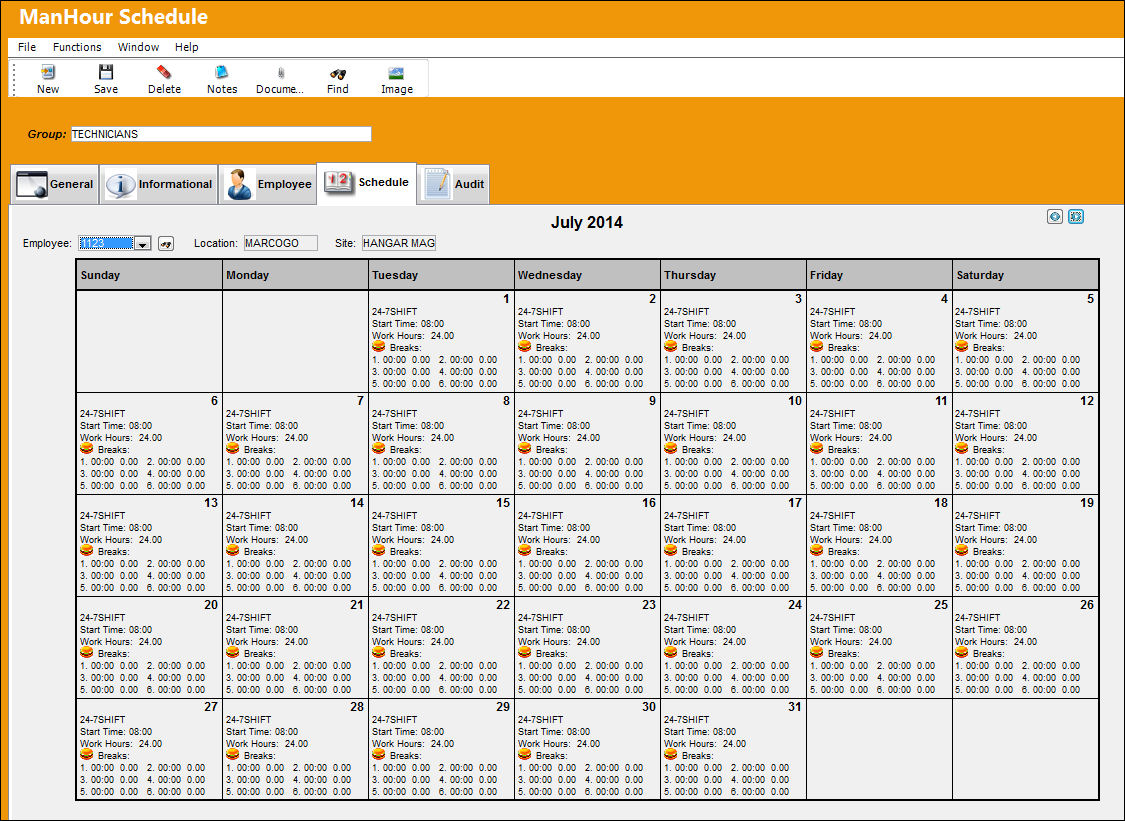Open the Image toolbar icon

[396, 73]
